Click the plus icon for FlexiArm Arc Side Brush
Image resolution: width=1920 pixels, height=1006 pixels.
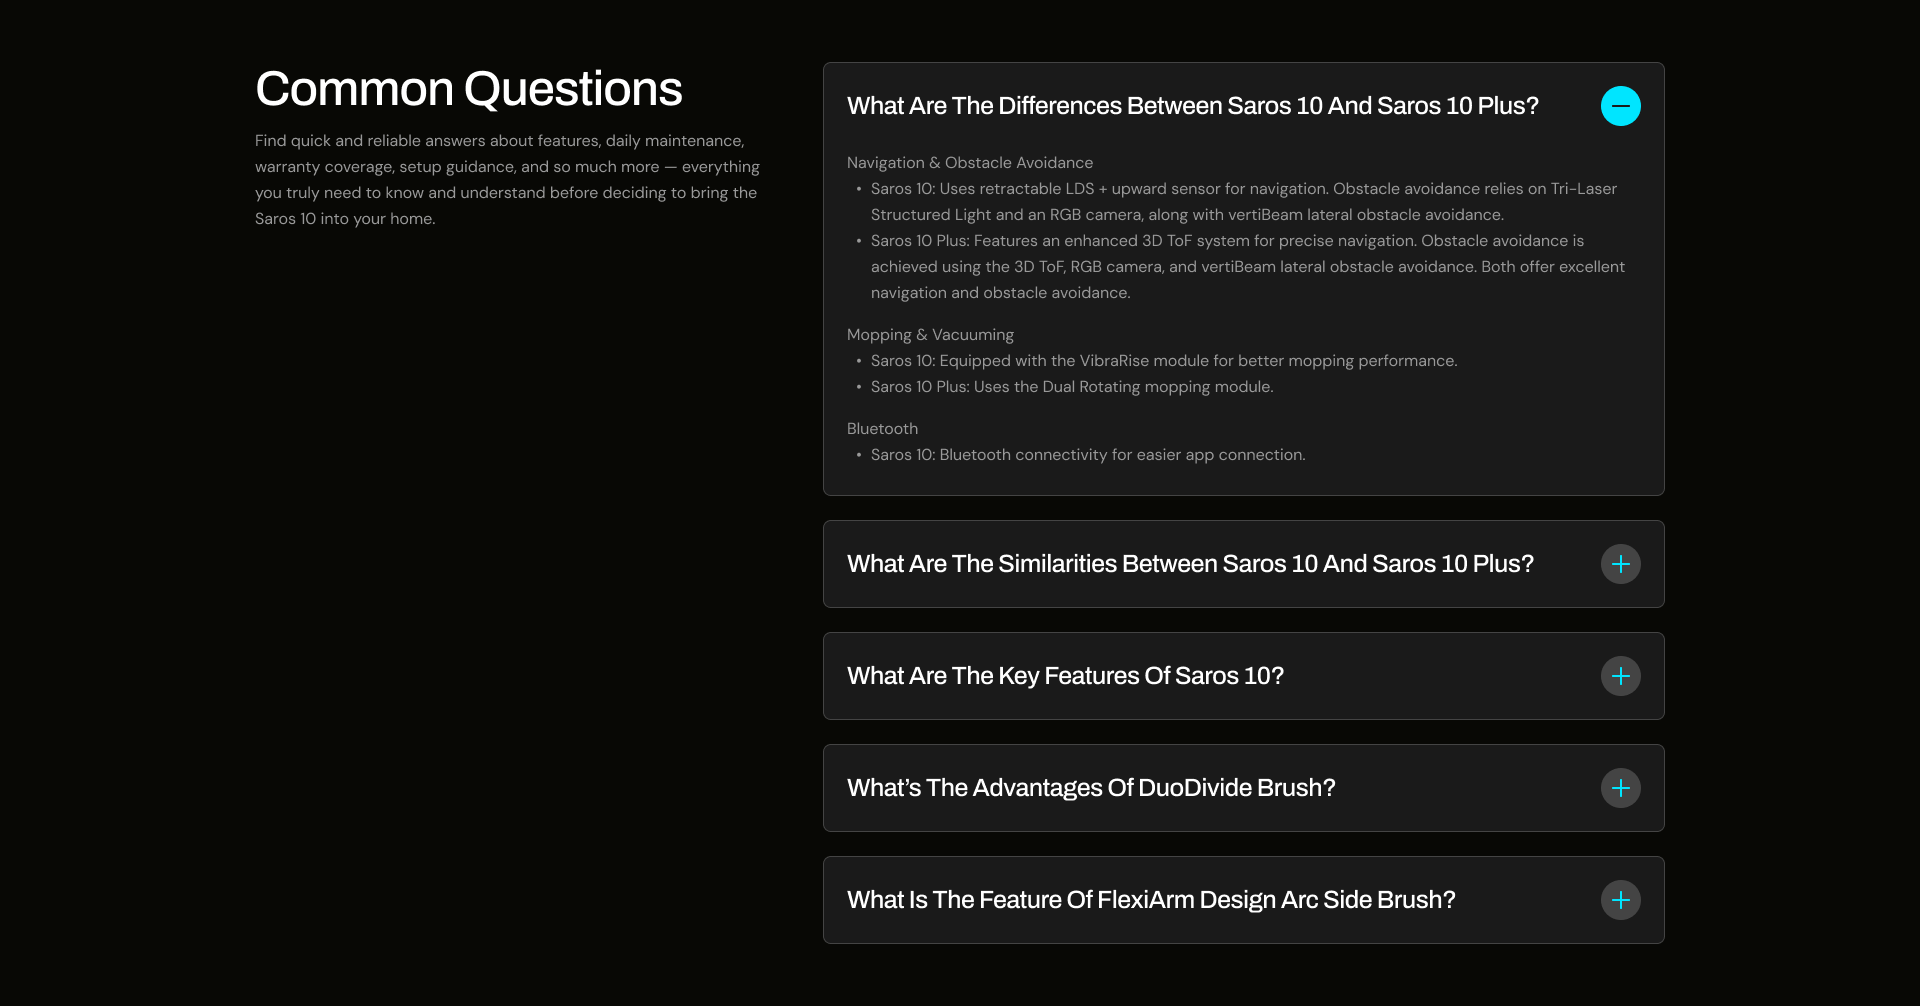click(1620, 900)
